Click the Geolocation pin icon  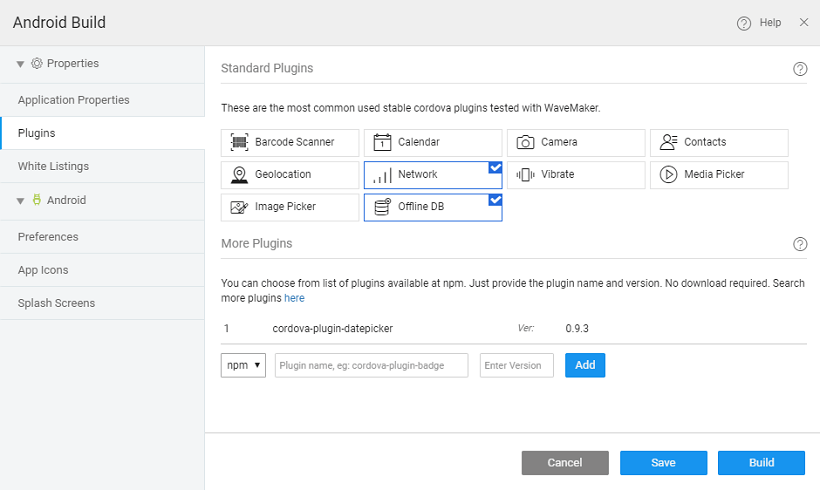point(239,175)
